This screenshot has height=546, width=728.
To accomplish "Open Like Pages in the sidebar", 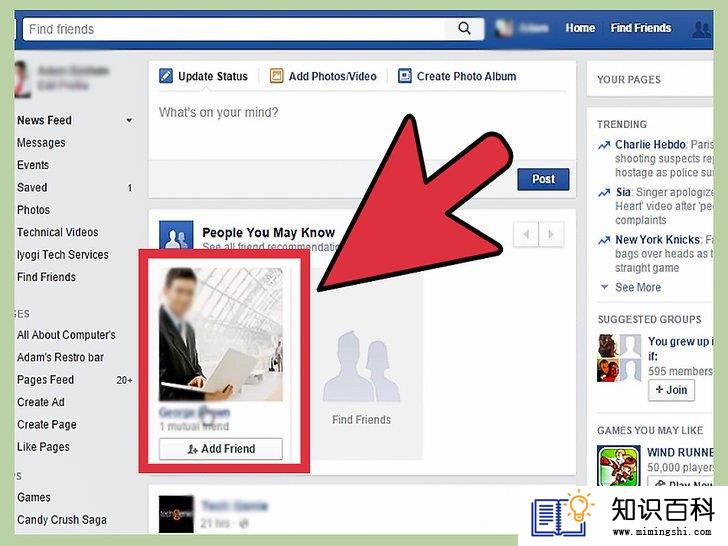I will click(43, 447).
